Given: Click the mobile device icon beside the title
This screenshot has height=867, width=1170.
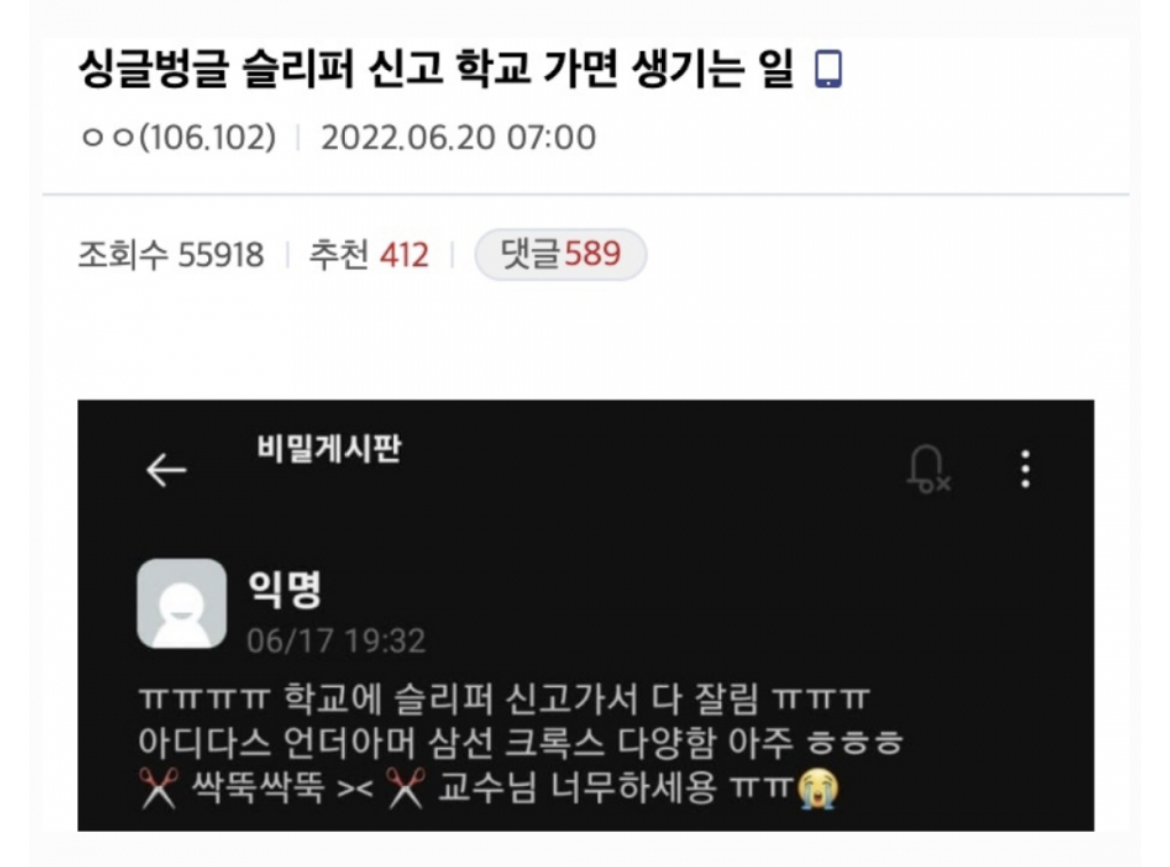Looking at the screenshot, I should tap(828, 69).
